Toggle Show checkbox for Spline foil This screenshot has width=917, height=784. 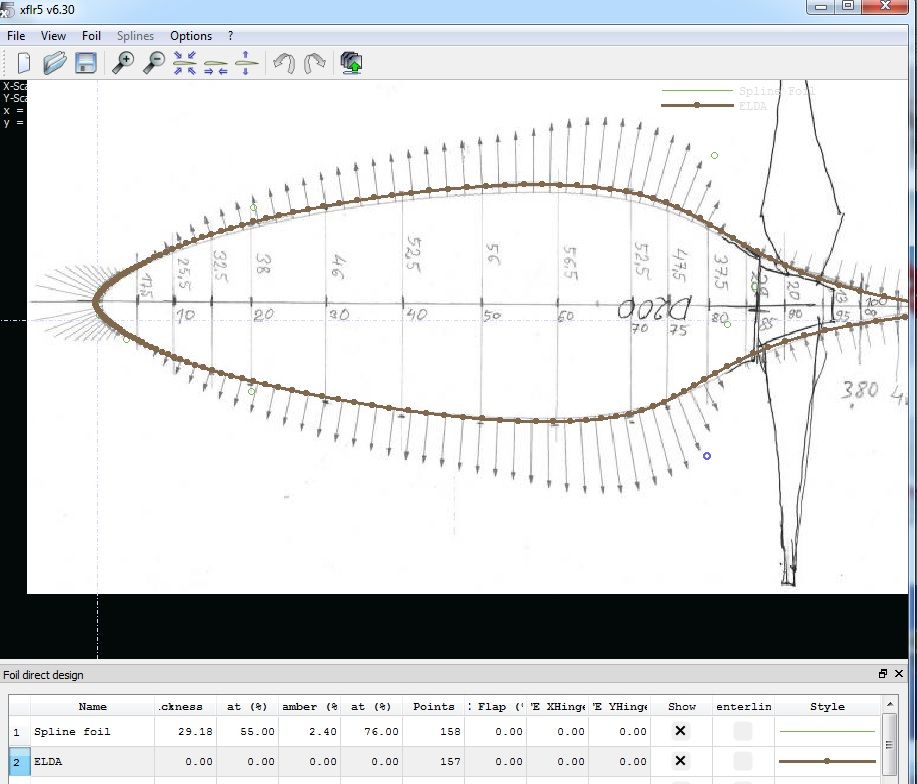click(681, 731)
